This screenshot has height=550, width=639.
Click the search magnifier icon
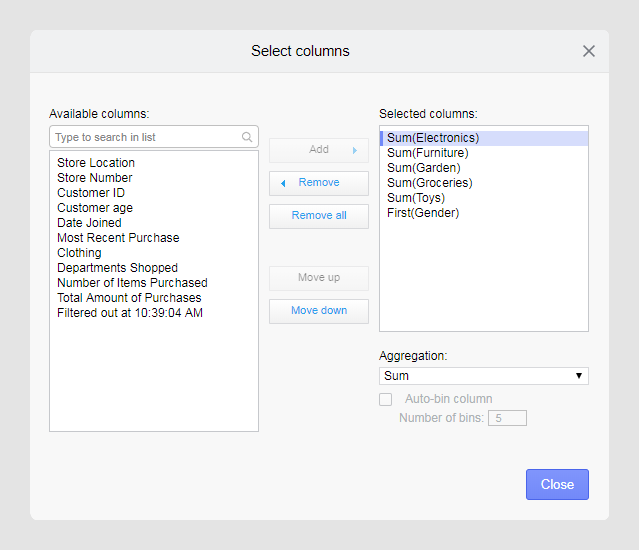[x=247, y=137]
